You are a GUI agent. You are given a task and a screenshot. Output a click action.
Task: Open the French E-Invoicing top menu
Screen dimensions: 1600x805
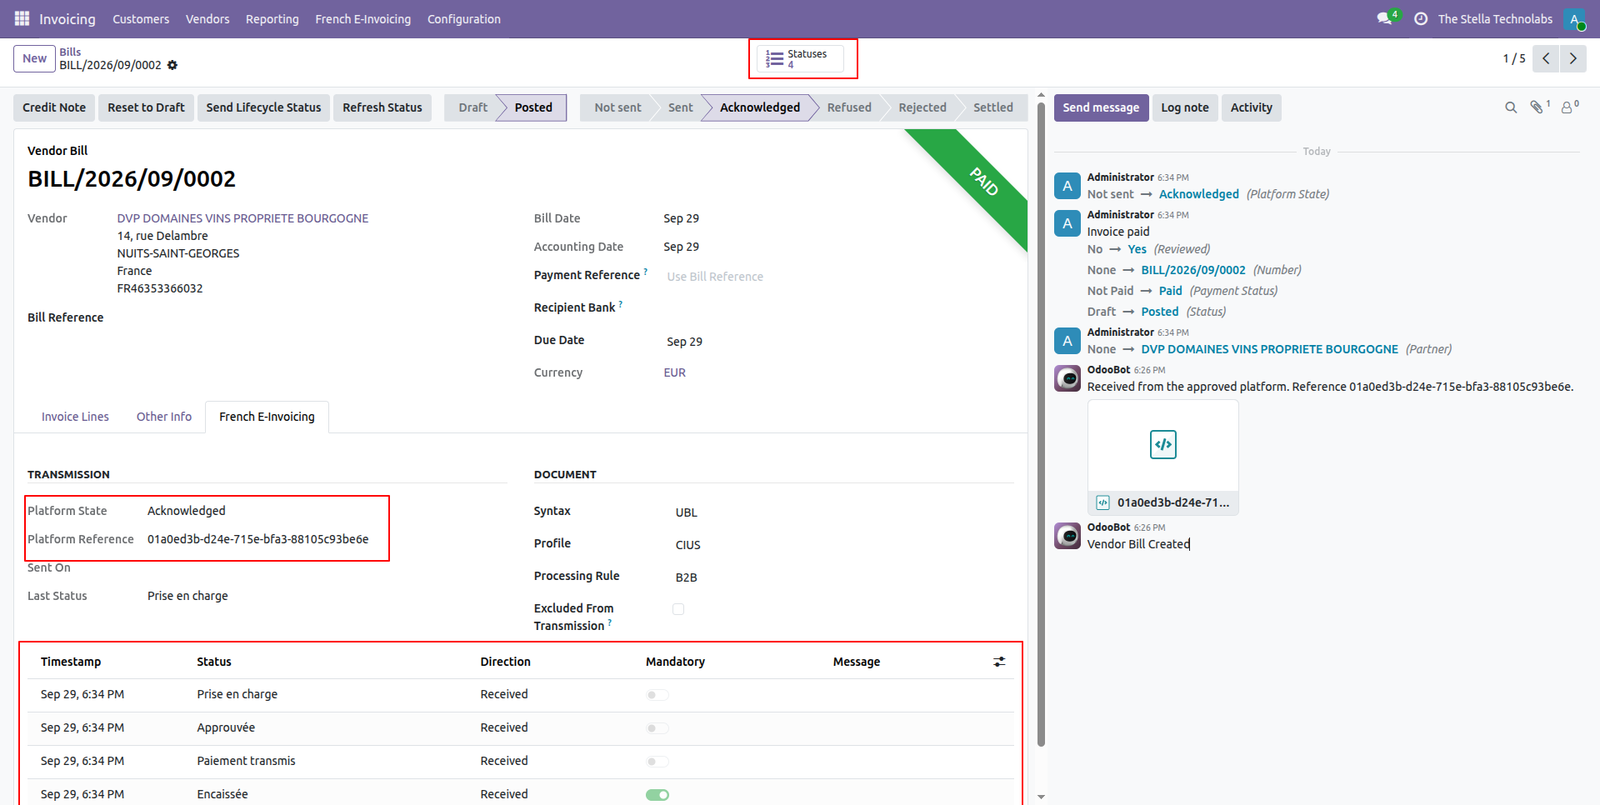(x=363, y=19)
